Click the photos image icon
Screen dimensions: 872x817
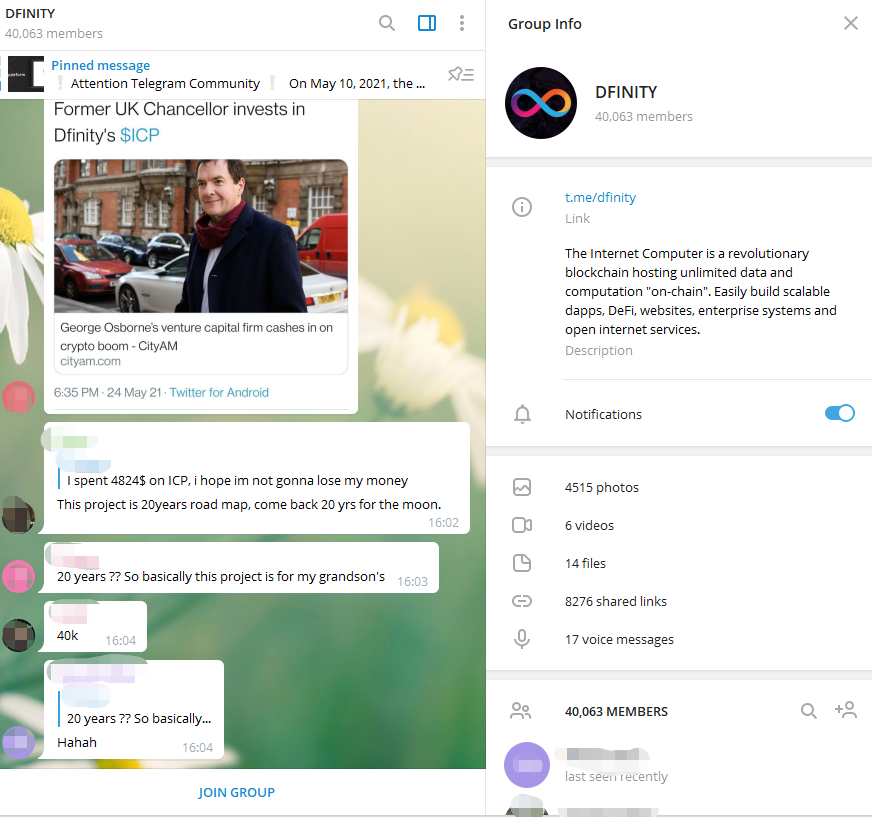click(522, 487)
